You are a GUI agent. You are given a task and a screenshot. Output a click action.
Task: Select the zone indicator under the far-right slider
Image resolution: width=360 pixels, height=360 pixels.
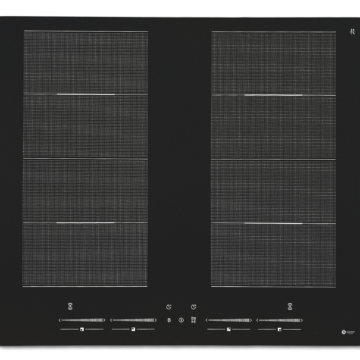coord(279,329)
